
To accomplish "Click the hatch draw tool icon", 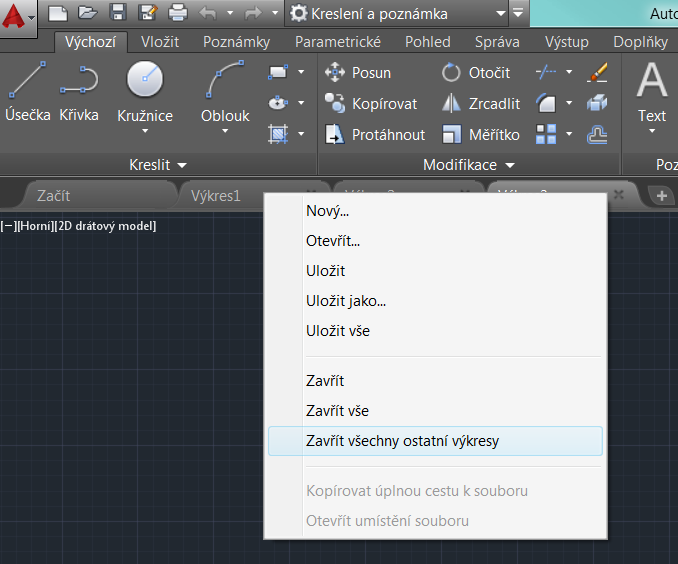I will (x=278, y=134).
